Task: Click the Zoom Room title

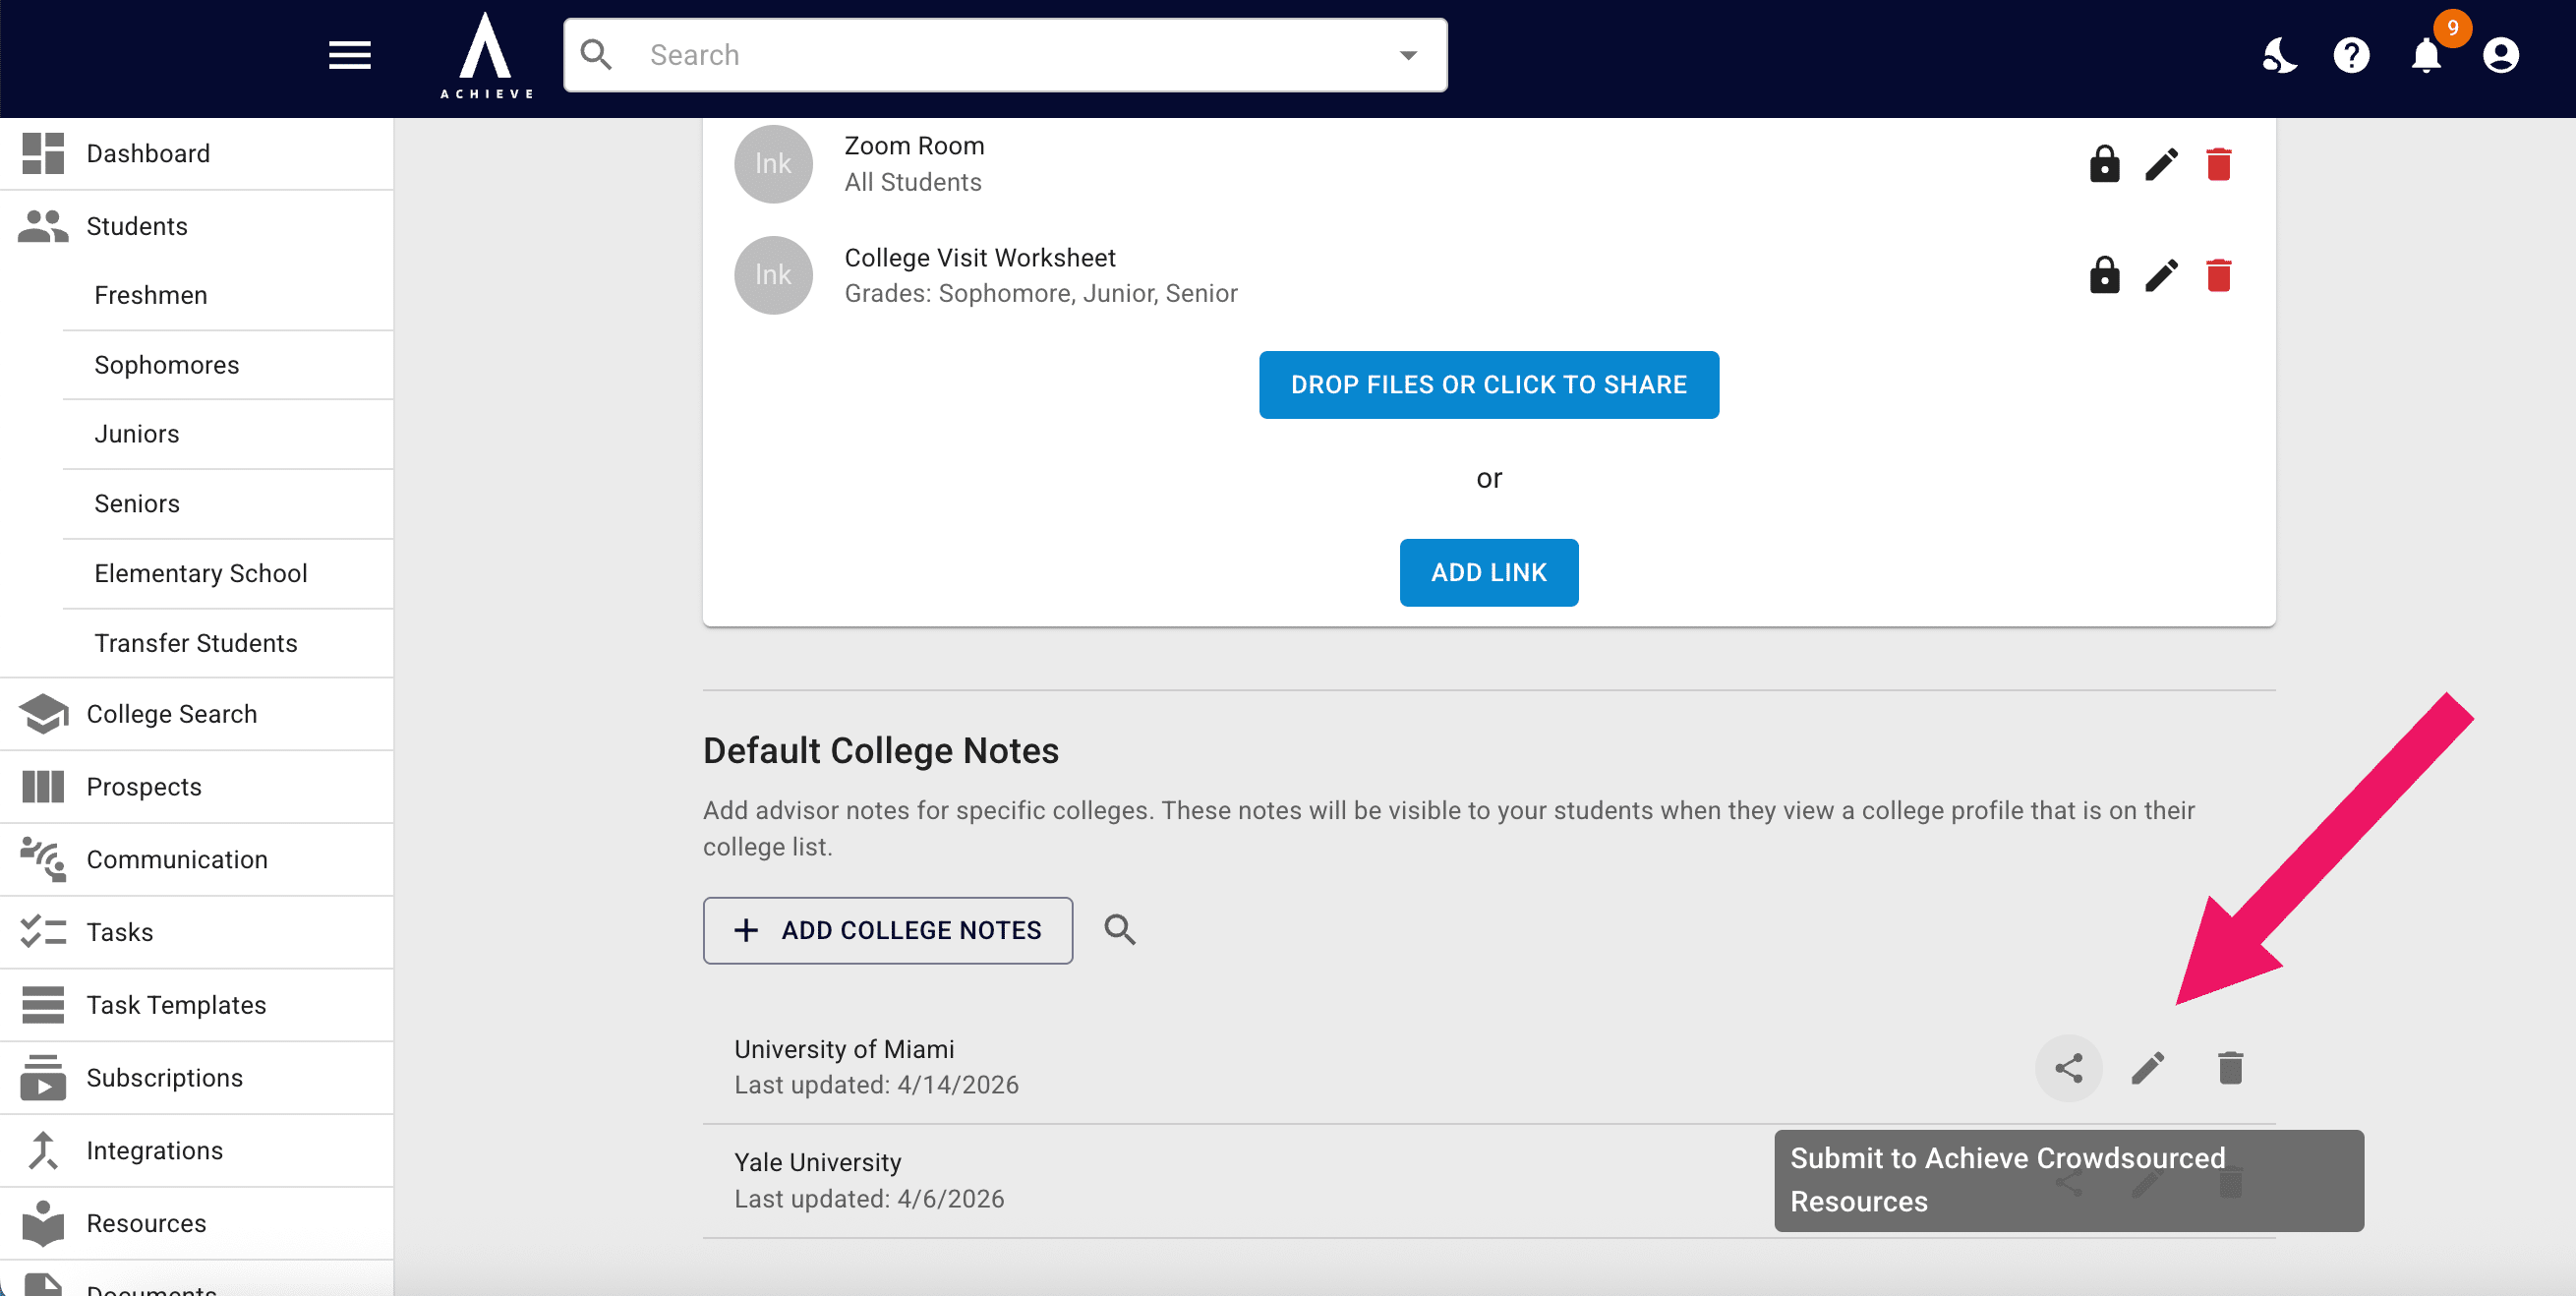Action: point(914,146)
